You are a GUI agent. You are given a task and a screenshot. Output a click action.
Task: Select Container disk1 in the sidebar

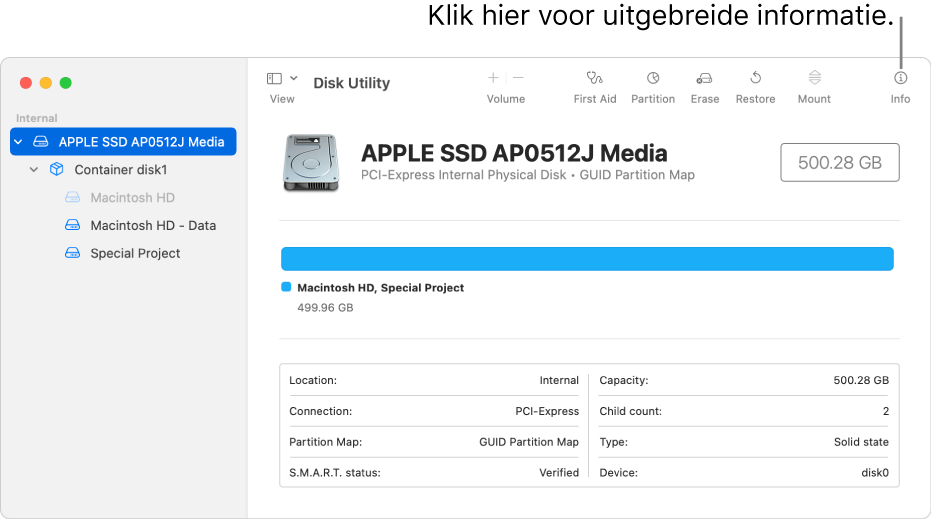[x=121, y=170]
